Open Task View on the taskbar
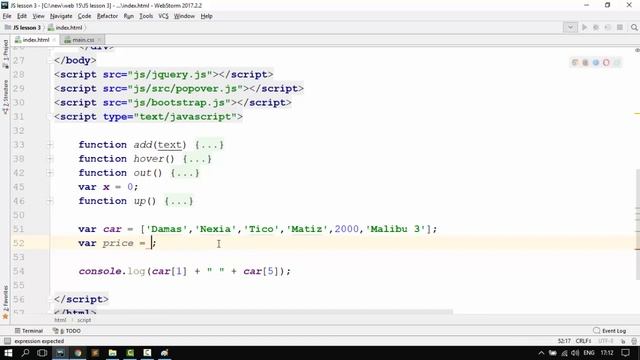 coord(42,353)
